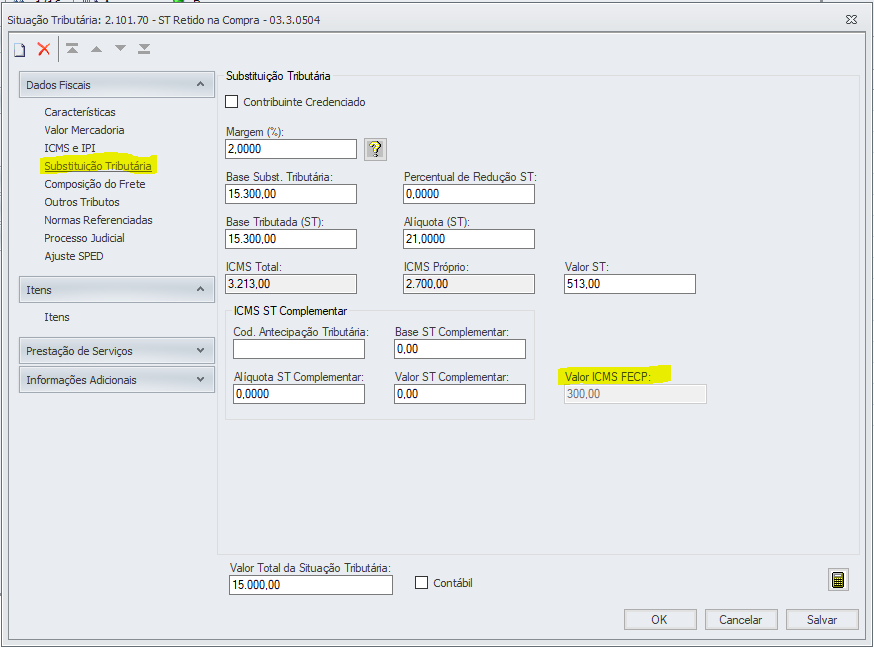The height and width of the screenshot is (649, 874).
Task: Focus the Valor ST input field
Action: pos(629,284)
